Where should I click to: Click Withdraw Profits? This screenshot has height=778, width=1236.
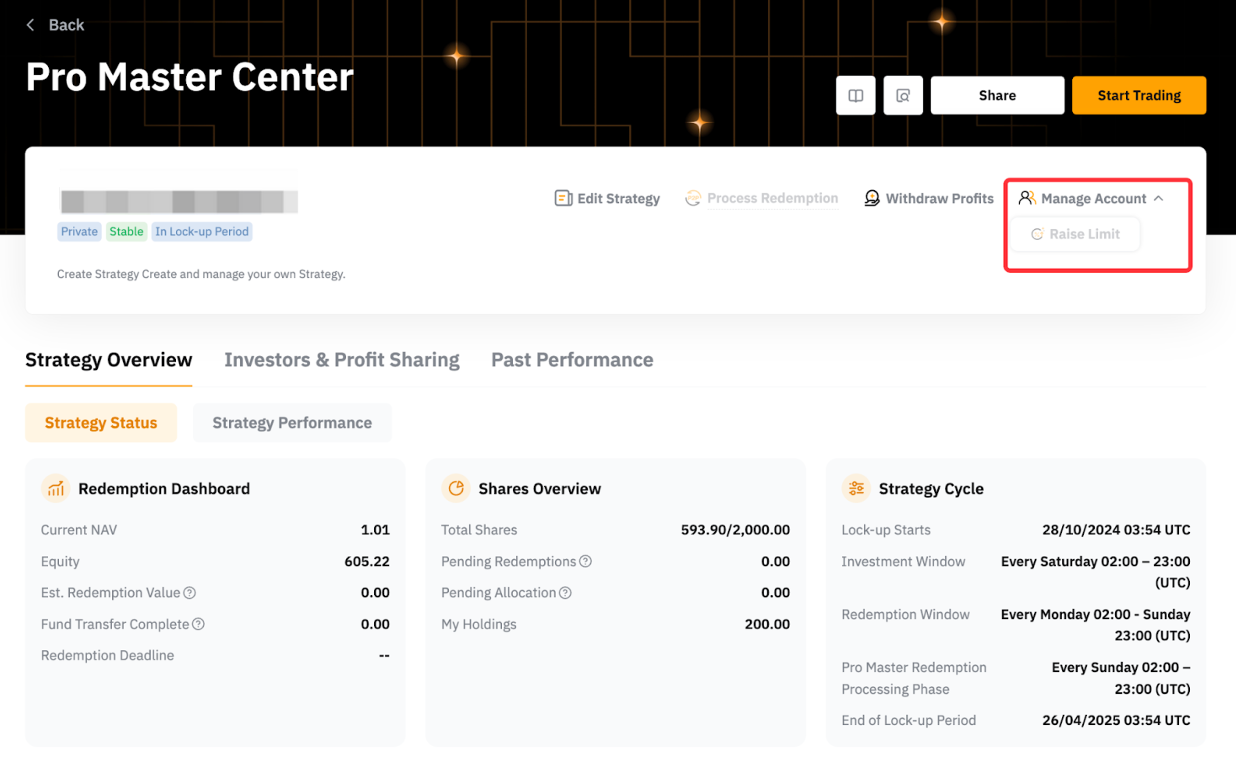pos(928,198)
